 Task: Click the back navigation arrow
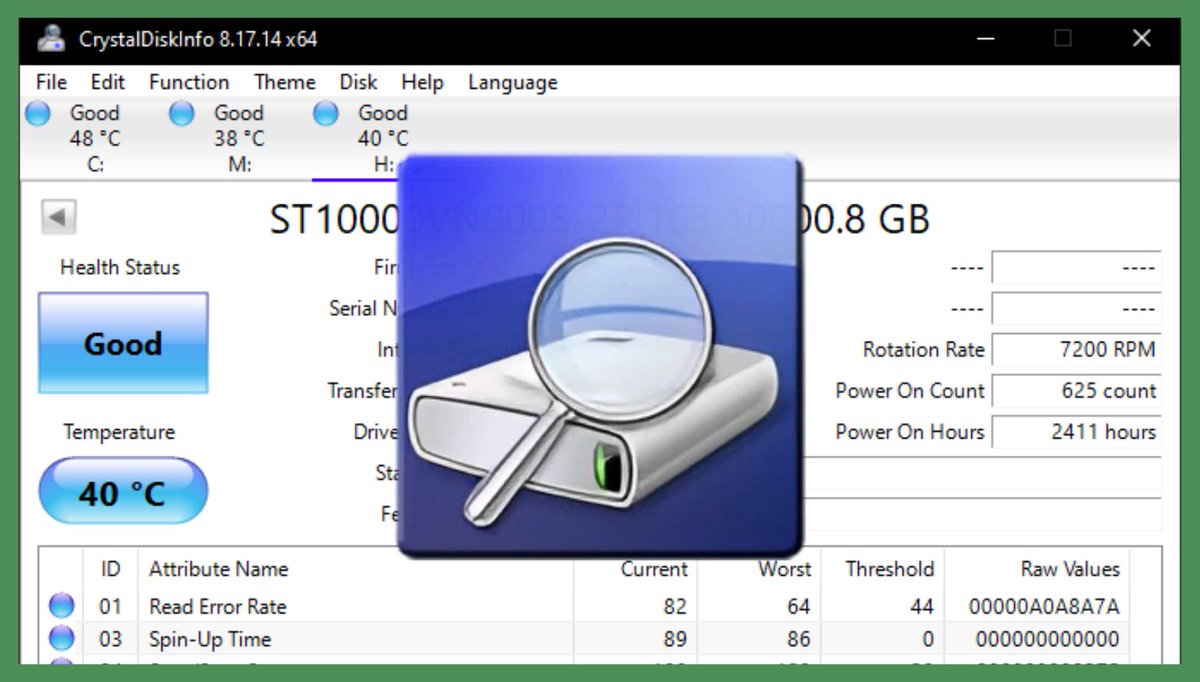pos(57,216)
